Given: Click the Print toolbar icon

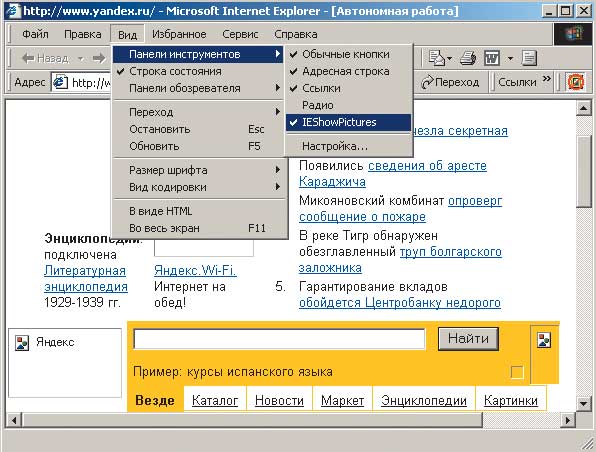Looking at the screenshot, I should 468,58.
